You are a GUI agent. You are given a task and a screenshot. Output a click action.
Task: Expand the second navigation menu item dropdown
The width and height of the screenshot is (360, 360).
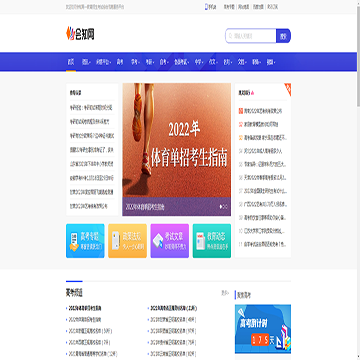pos(86,62)
